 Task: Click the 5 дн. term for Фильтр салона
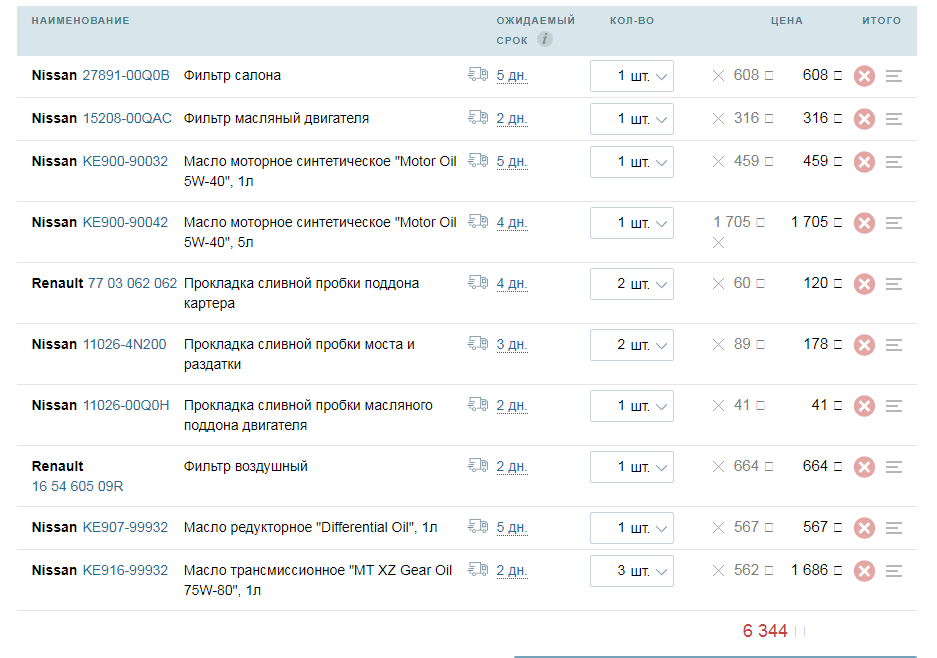point(512,76)
